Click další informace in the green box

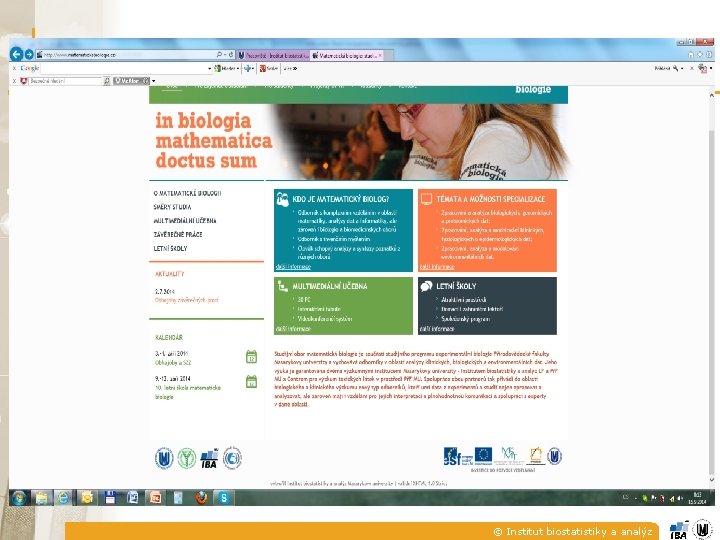click(293, 329)
